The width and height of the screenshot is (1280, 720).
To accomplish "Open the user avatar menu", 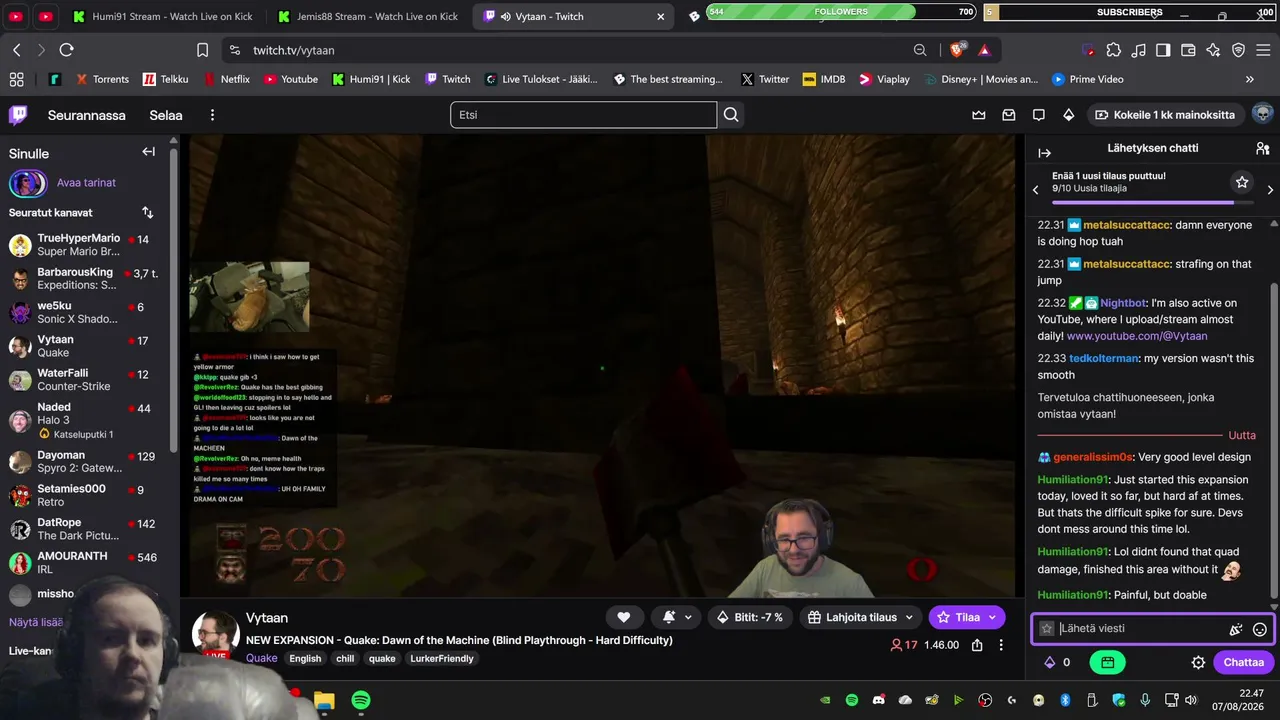I will pyautogui.click(x=1262, y=114).
